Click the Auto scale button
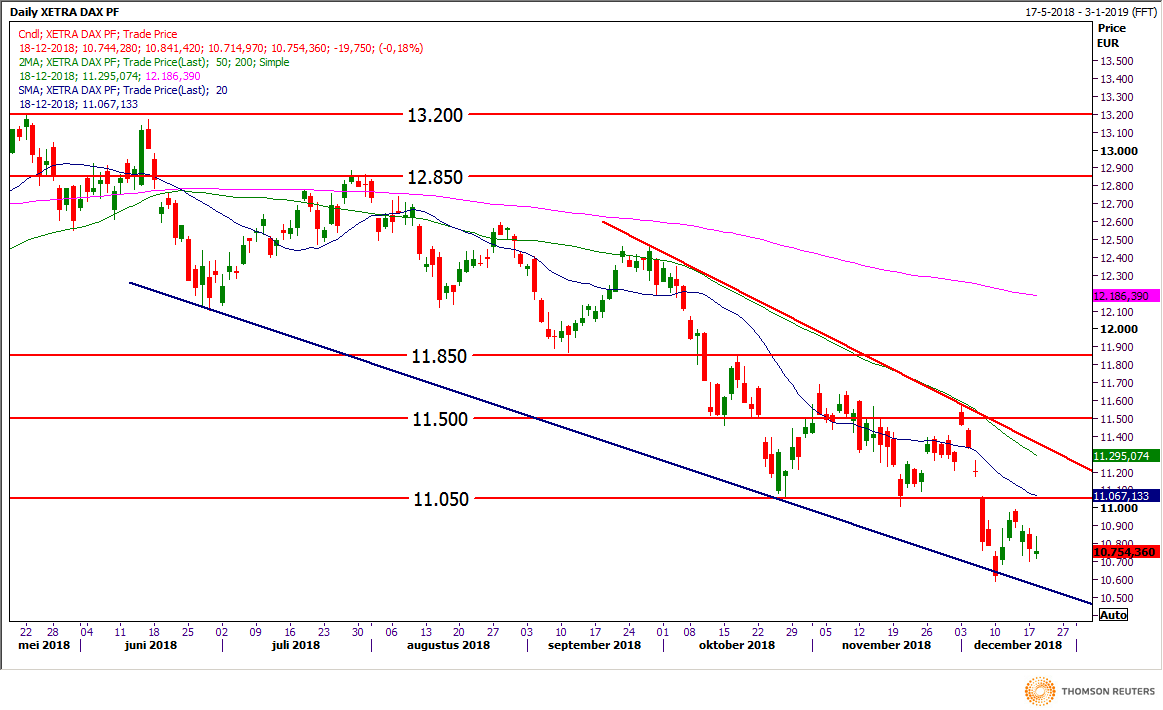This screenshot has height=710, width=1163. 1113,614
